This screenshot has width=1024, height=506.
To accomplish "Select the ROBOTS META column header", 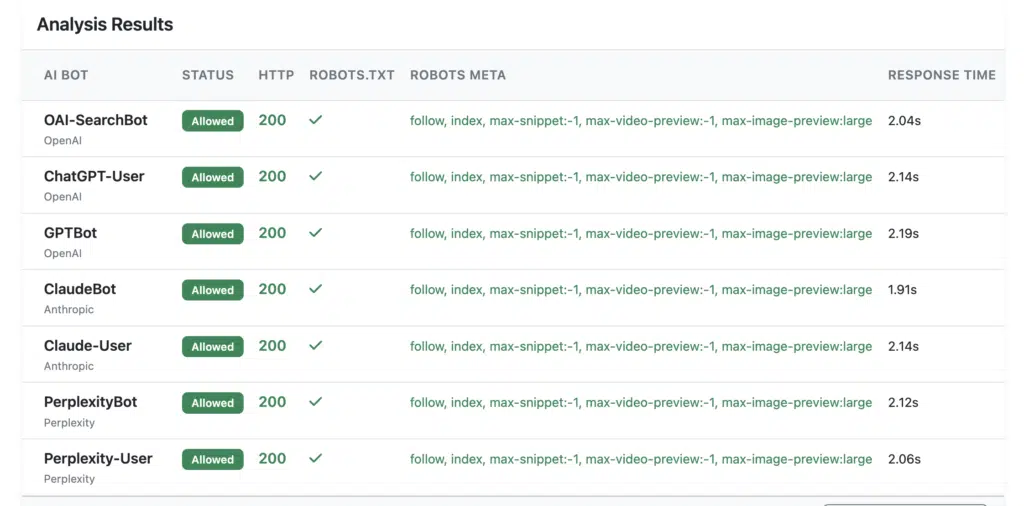I will 458,75.
